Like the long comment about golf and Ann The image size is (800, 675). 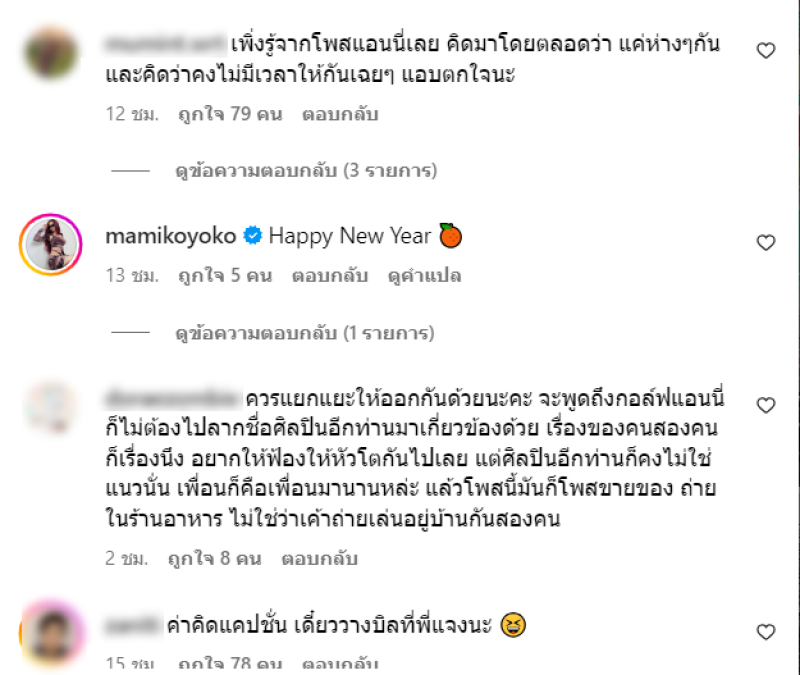click(x=765, y=405)
